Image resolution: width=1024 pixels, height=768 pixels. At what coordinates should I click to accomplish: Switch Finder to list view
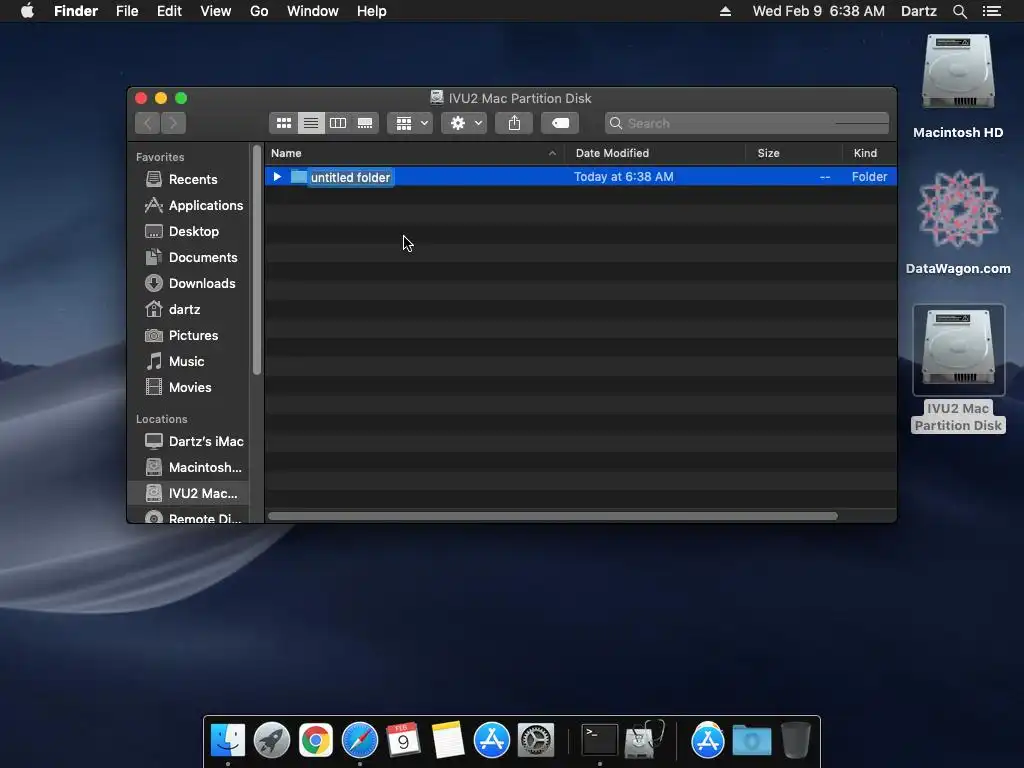311,123
